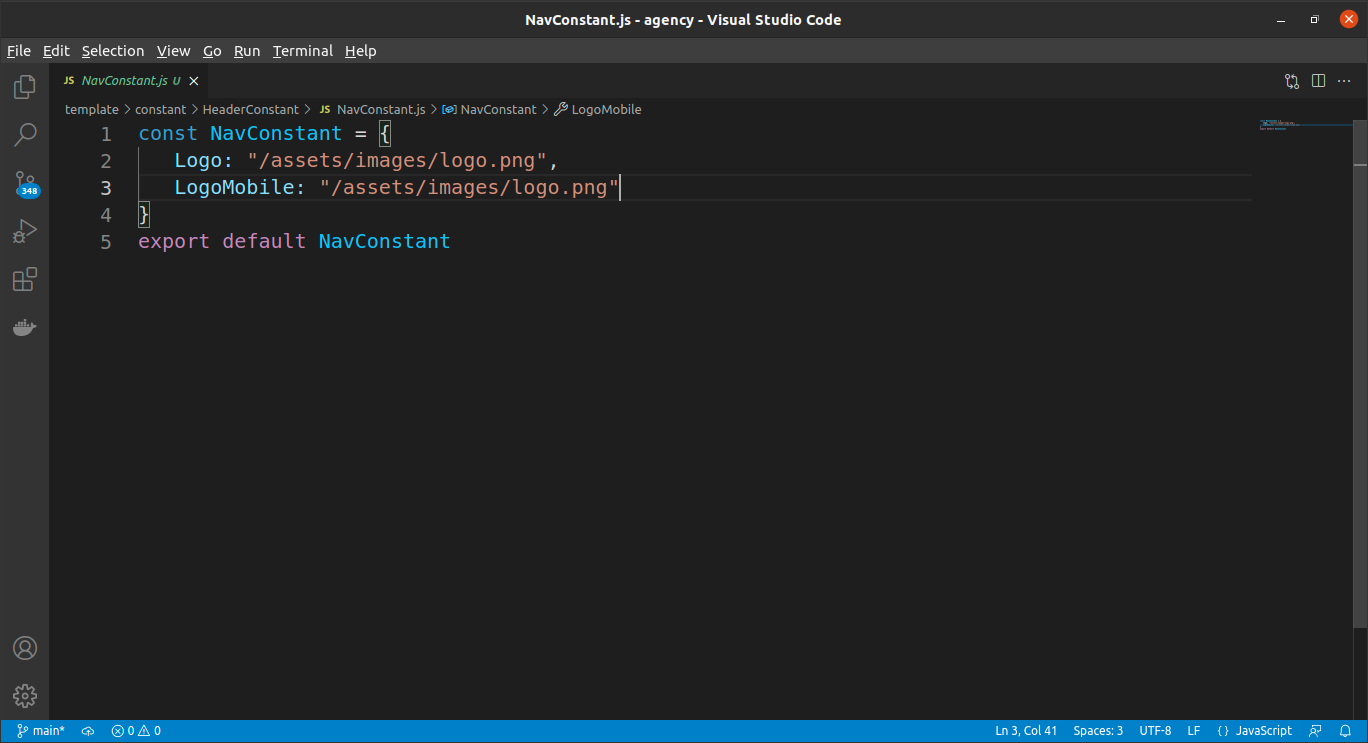
Task: Click line number 1 in the gutter
Action: [x=106, y=134]
